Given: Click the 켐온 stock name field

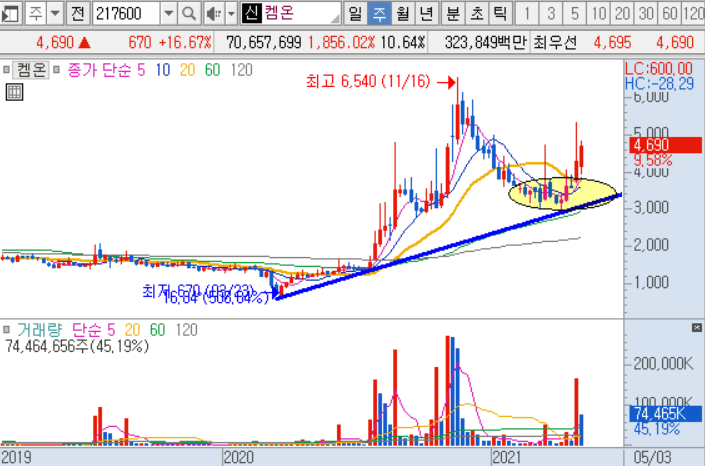Looking at the screenshot, I should tap(290, 13).
